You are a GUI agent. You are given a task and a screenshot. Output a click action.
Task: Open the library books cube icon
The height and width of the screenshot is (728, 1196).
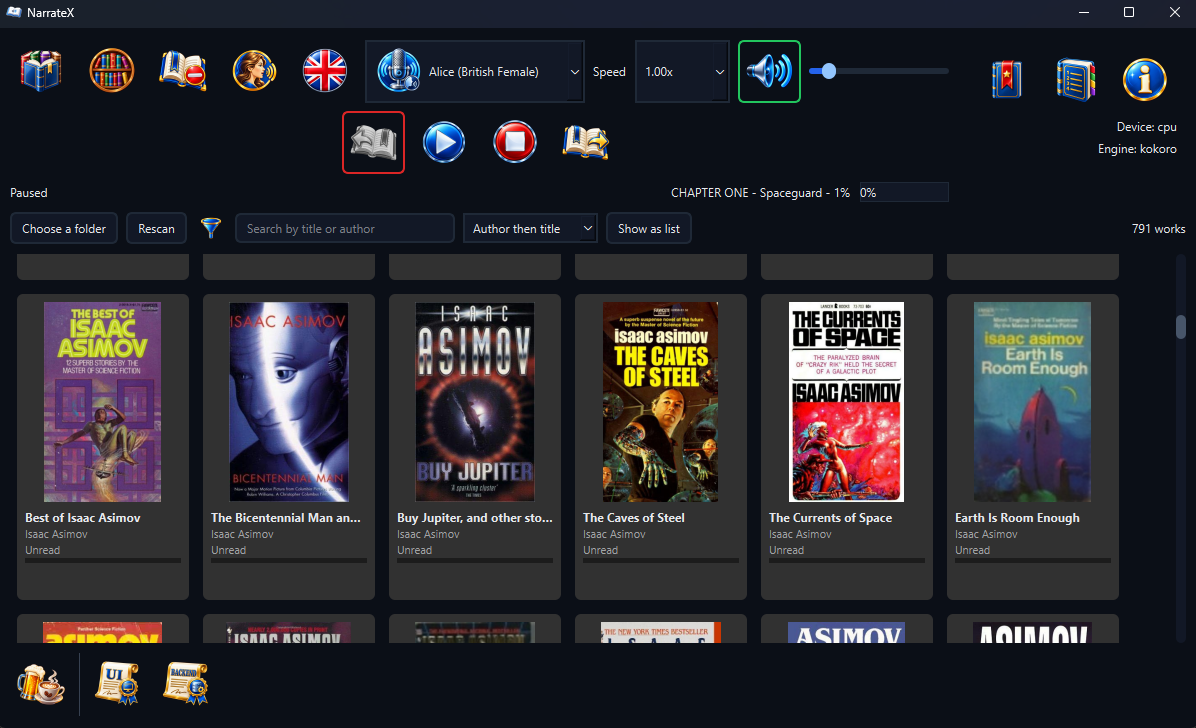pyautogui.click(x=41, y=71)
